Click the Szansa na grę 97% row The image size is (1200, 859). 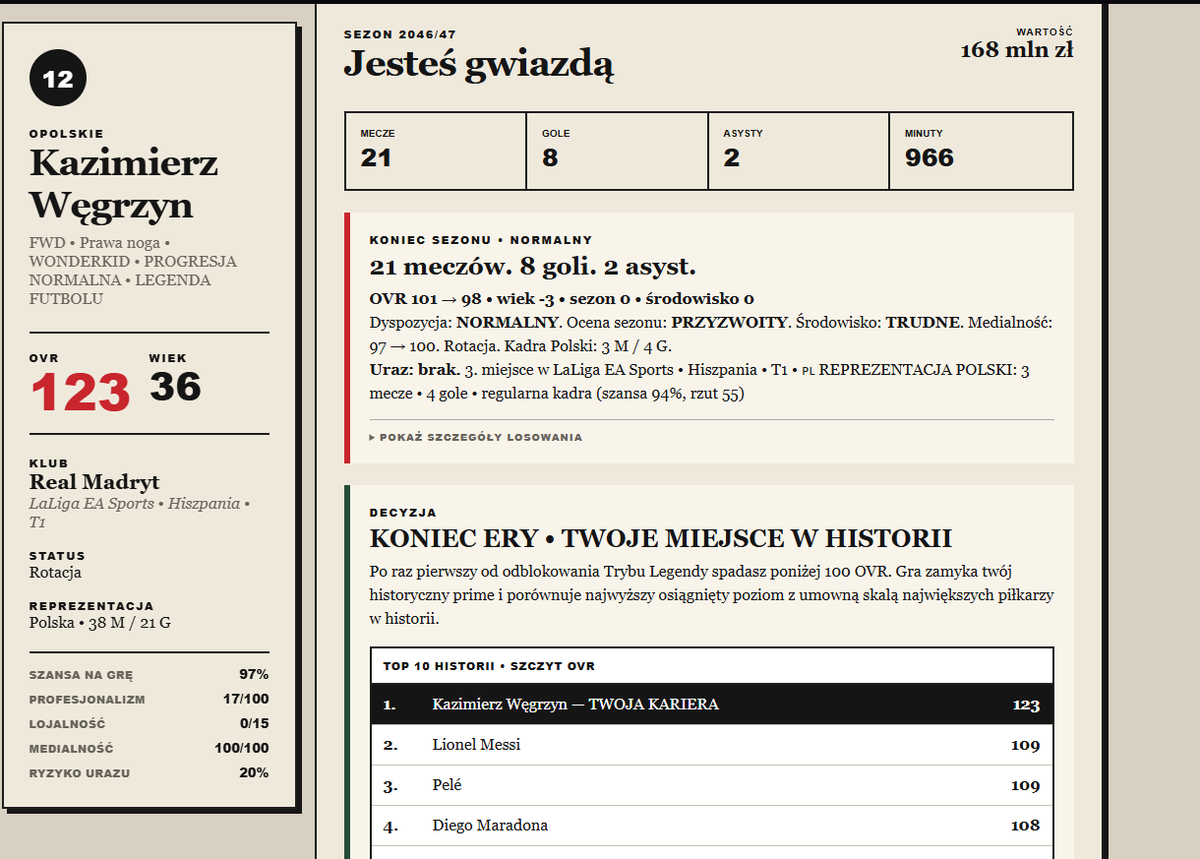149,674
